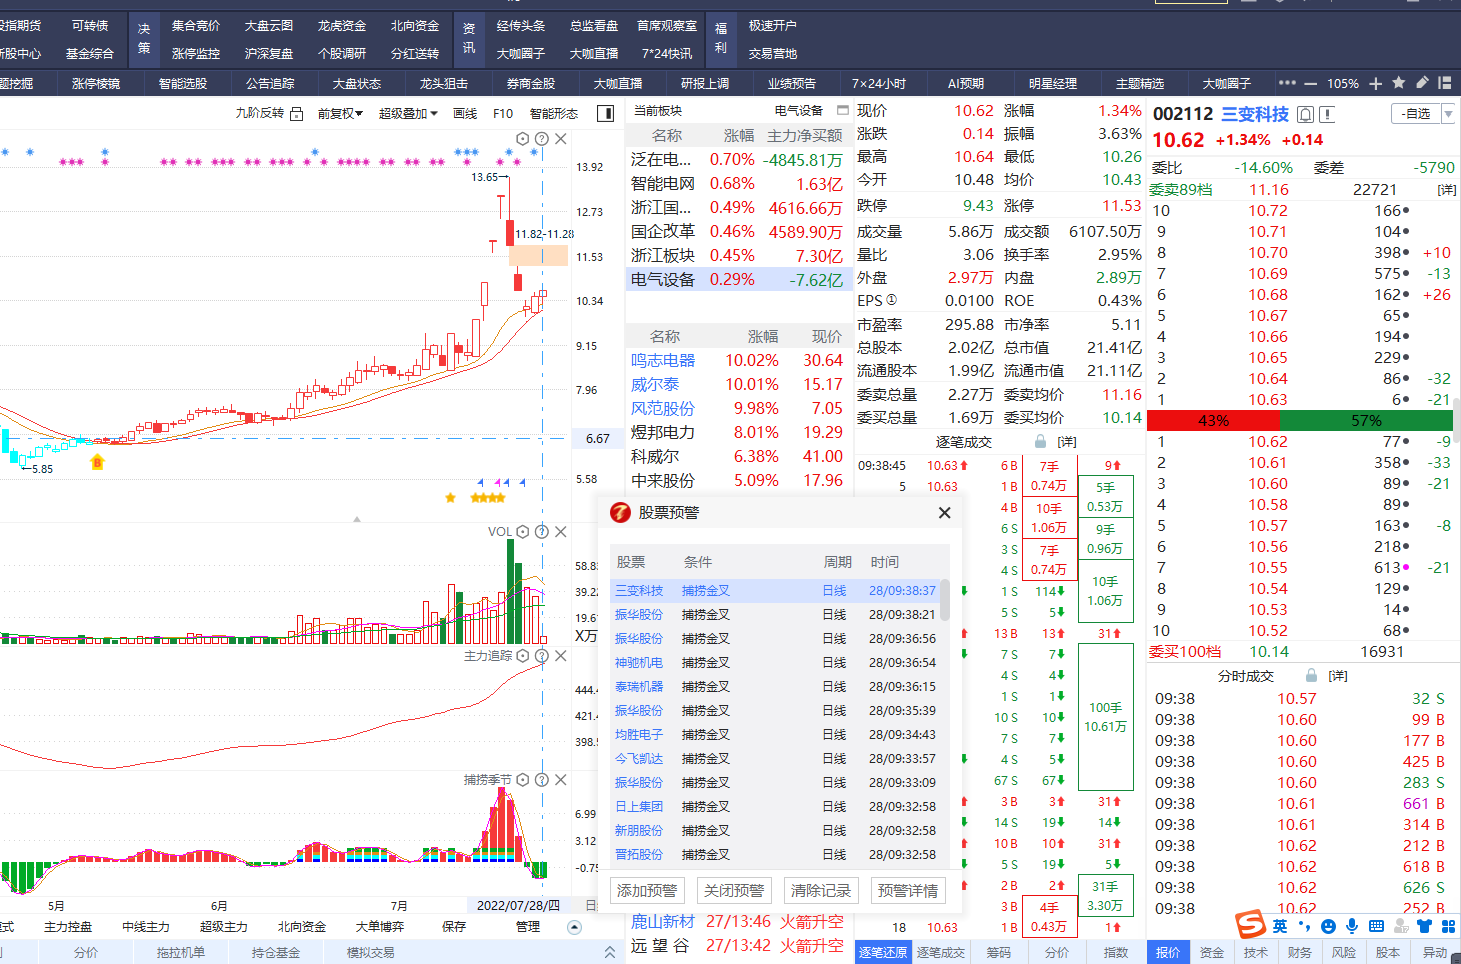Toggle the side panel layout icon in chart toolbar
The height and width of the screenshot is (964, 1461).
(605, 114)
